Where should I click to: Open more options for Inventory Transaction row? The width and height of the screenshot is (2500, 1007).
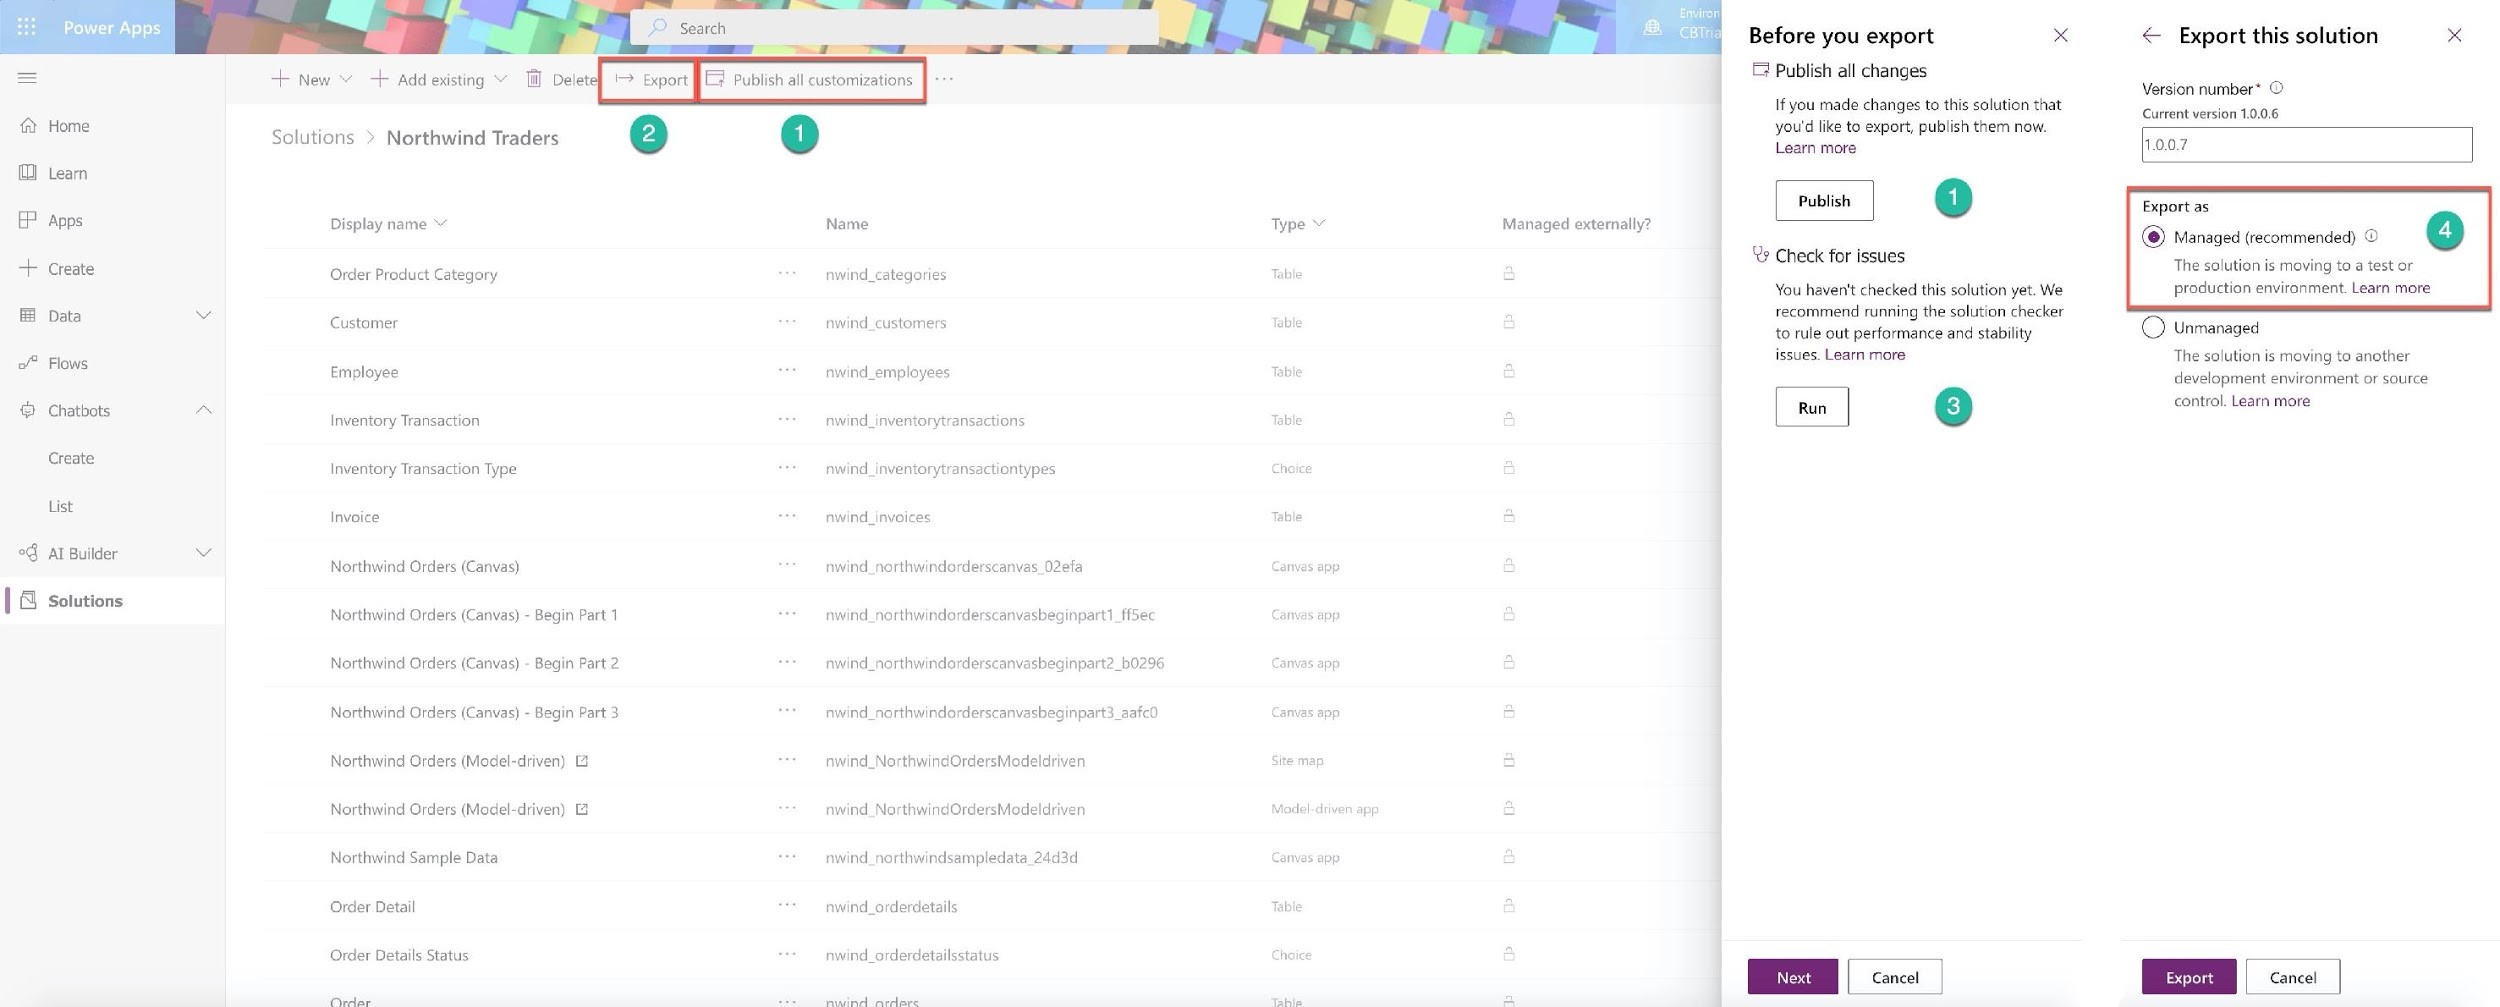pyautogui.click(x=787, y=420)
